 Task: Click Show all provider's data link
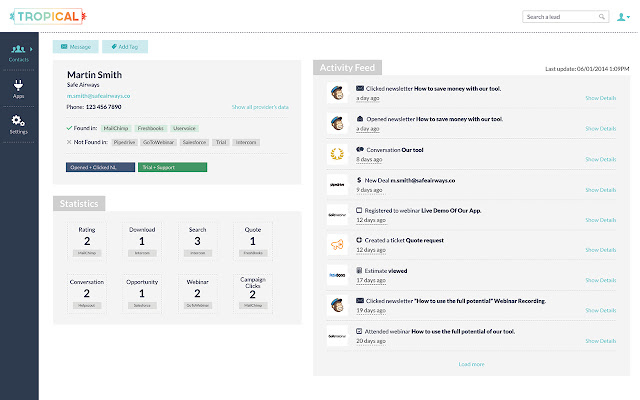tap(260, 107)
